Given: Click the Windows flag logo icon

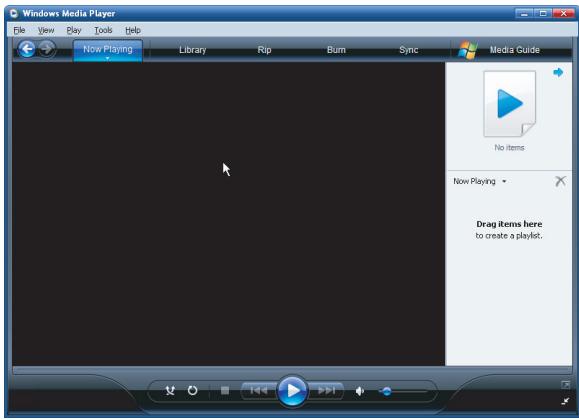Looking at the screenshot, I should 468,50.
